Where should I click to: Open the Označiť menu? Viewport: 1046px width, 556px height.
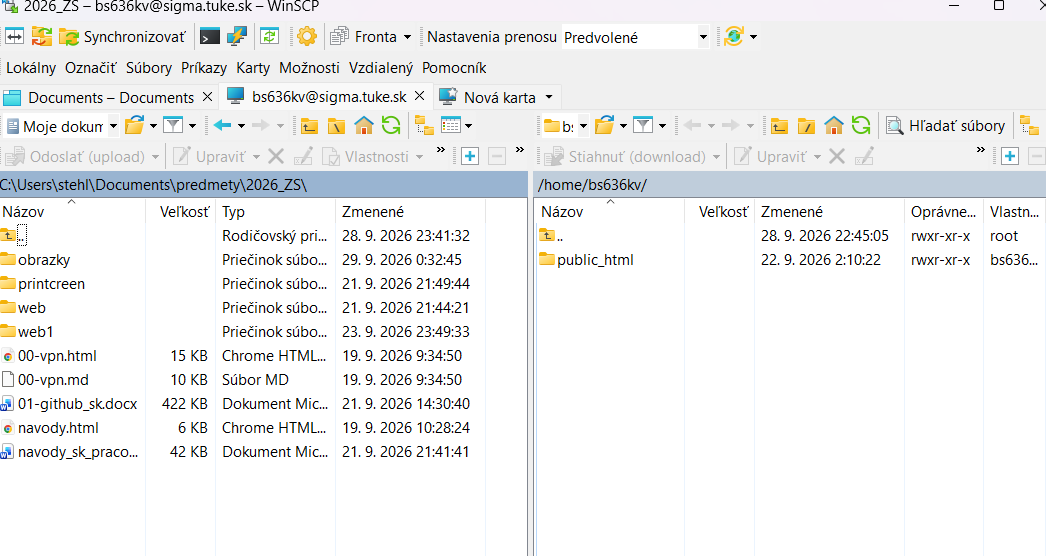click(x=90, y=67)
